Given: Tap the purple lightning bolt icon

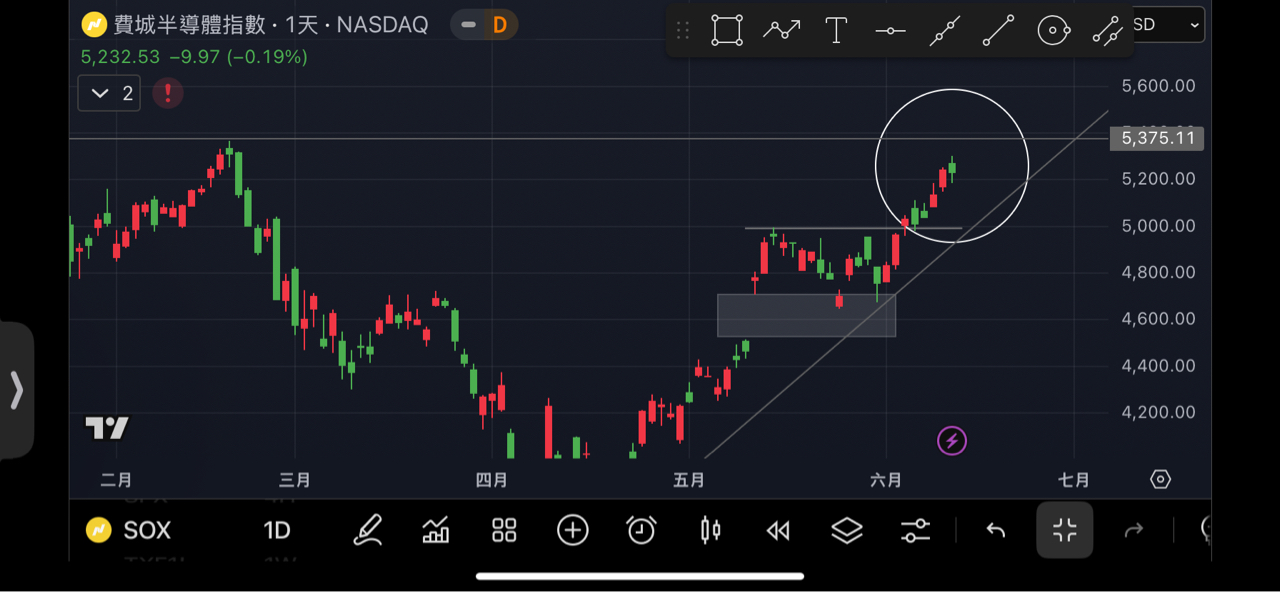Looking at the screenshot, I should coord(952,440).
